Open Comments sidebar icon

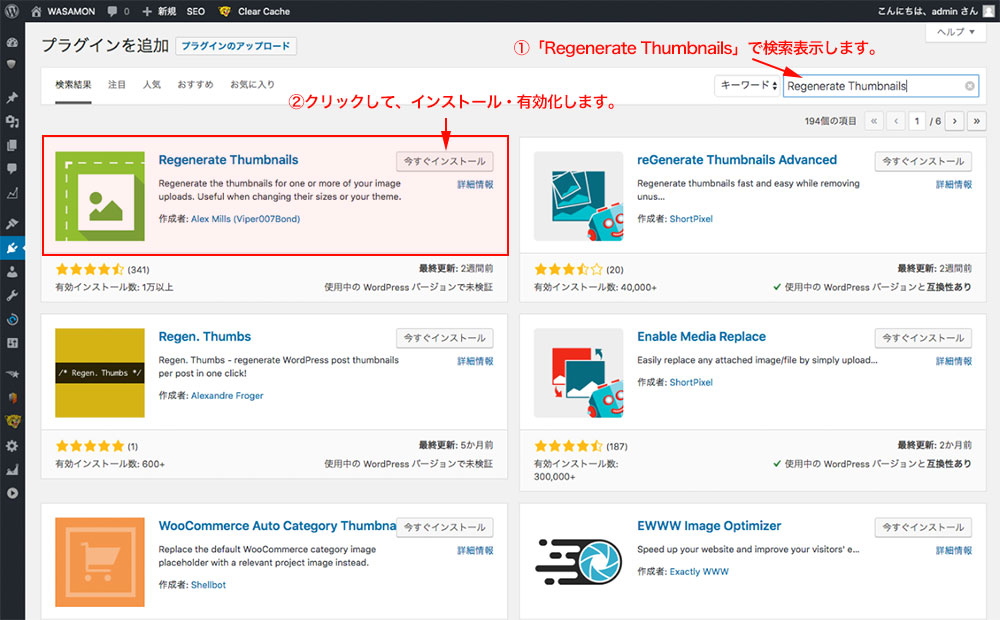click(x=12, y=169)
